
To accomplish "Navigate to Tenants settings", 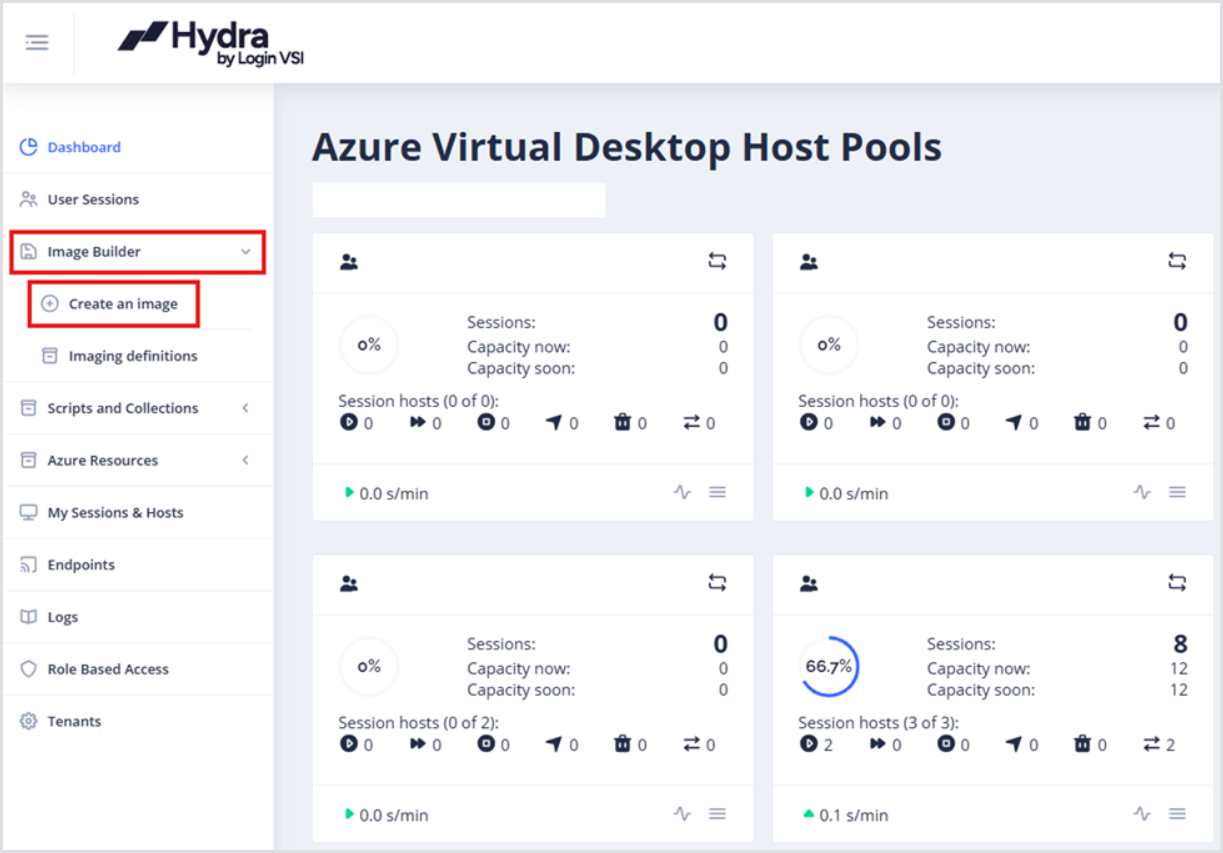I will click(74, 721).
